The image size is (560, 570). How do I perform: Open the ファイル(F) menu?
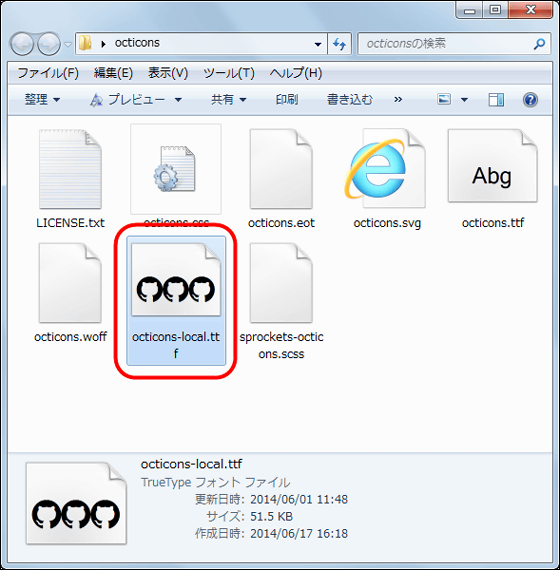click(x=48, y=73)
